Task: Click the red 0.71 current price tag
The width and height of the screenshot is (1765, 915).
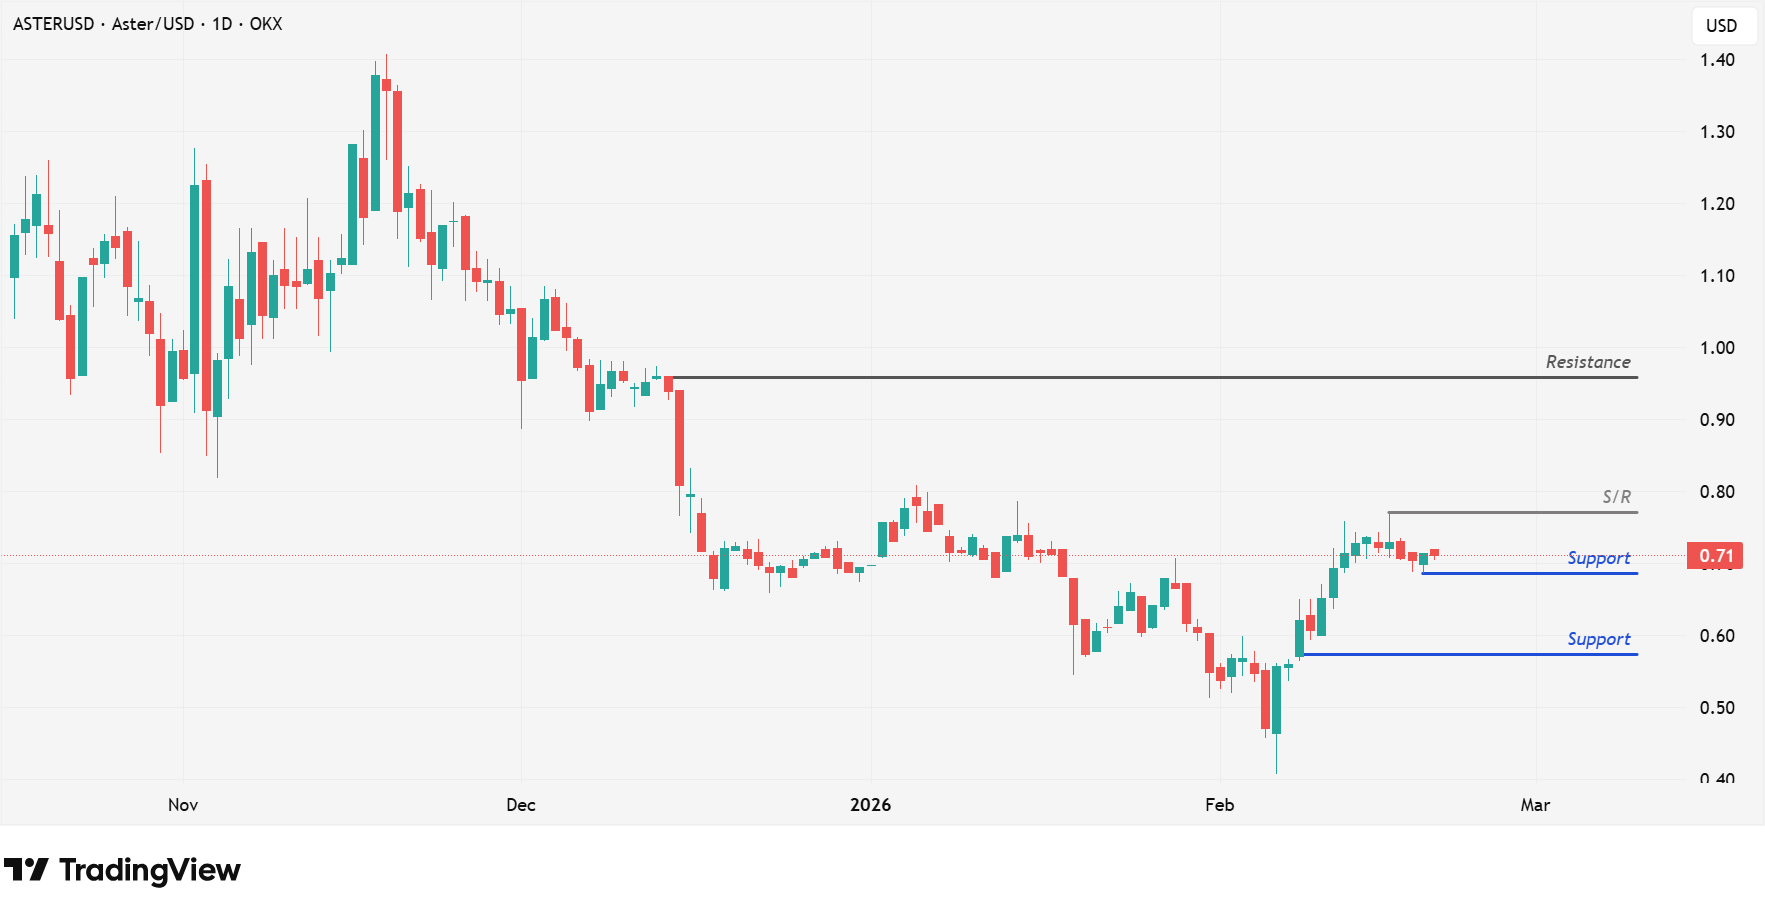Action: click(x=1716, y=556)
